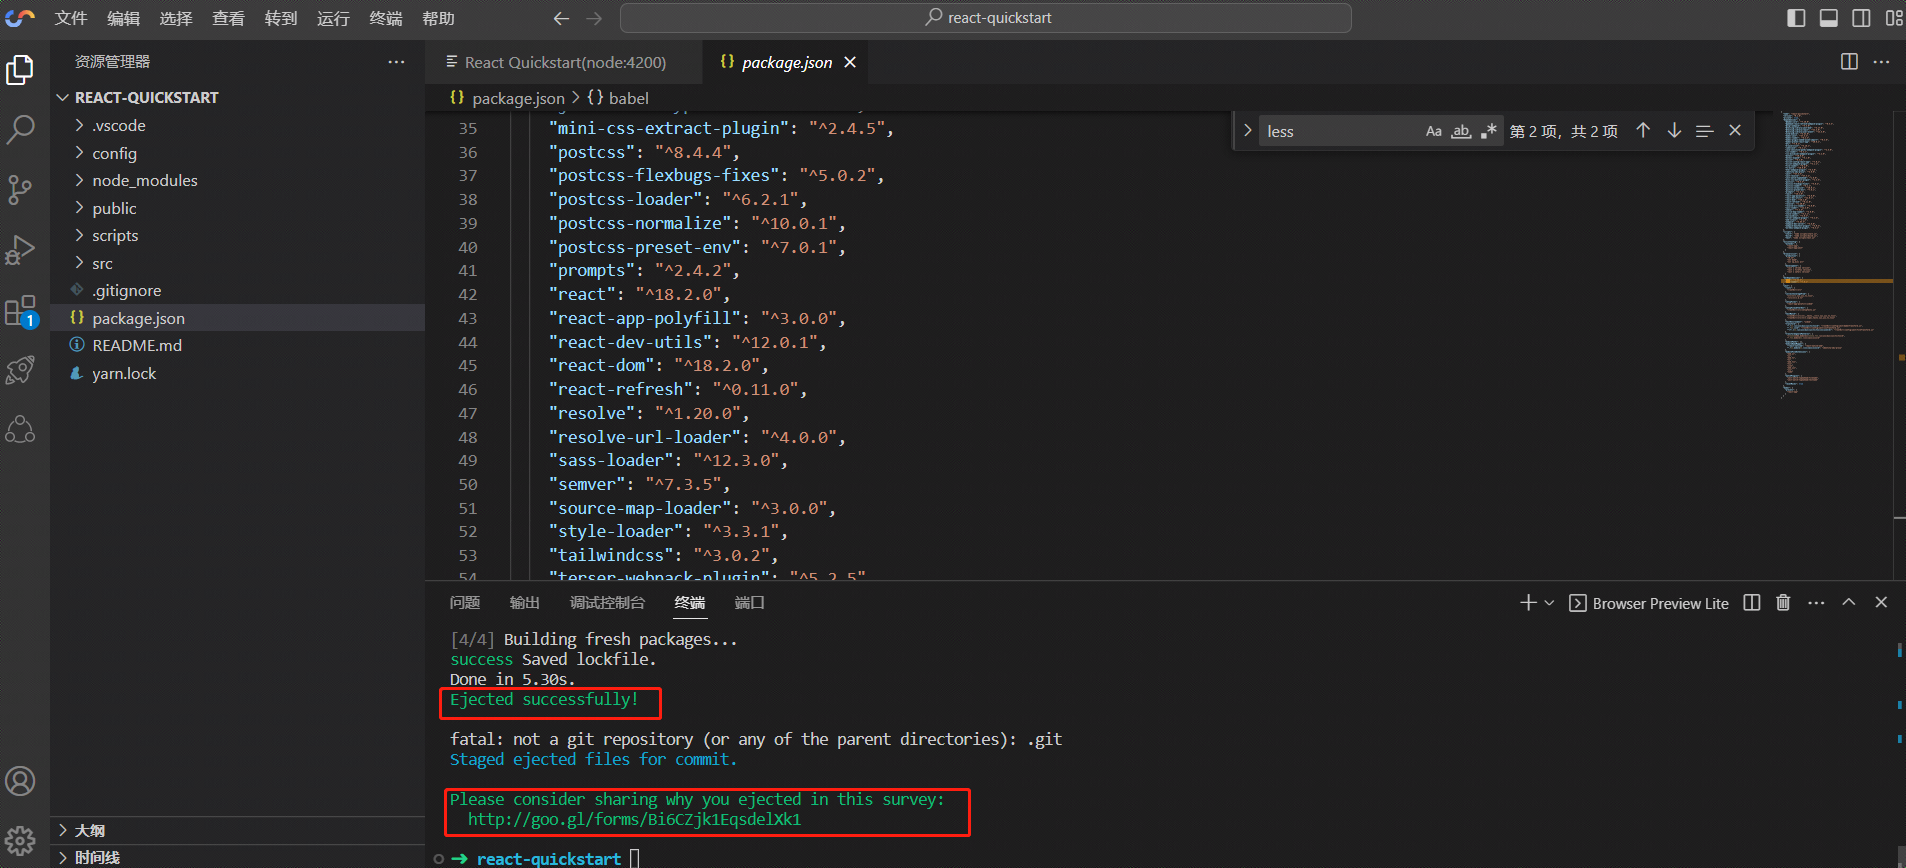1906x868 pixels.
Task: Close the terminal panel
Action: 1881,603
